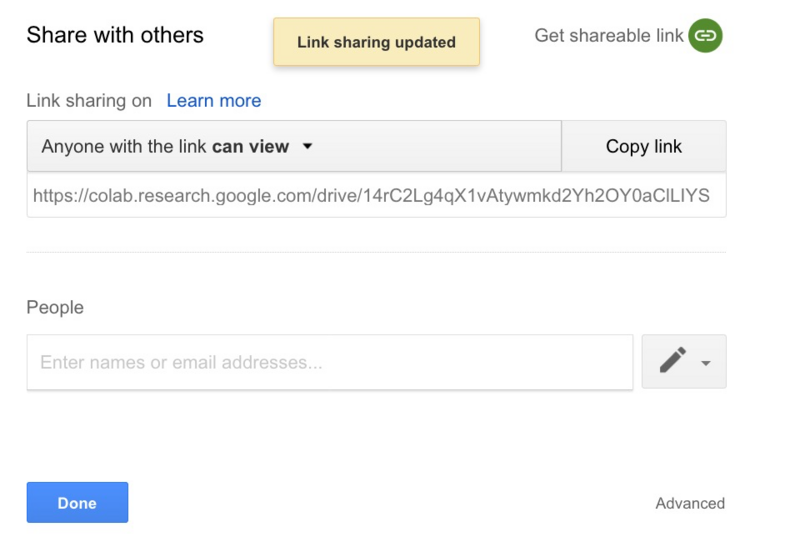The width and height of the screenshot is (800, 547).
Task: Click the "Link sharing updated" notification
Action: click(x=376, y=43)
